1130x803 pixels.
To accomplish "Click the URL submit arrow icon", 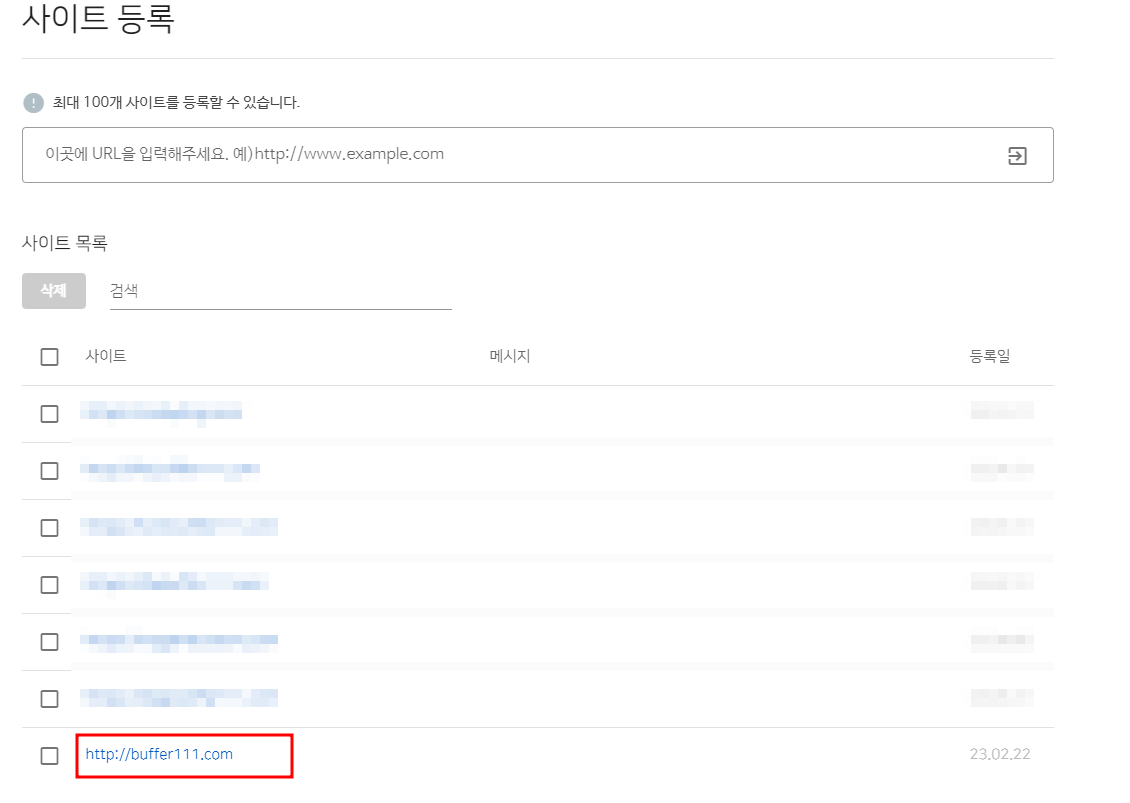I will [1018, 156].
